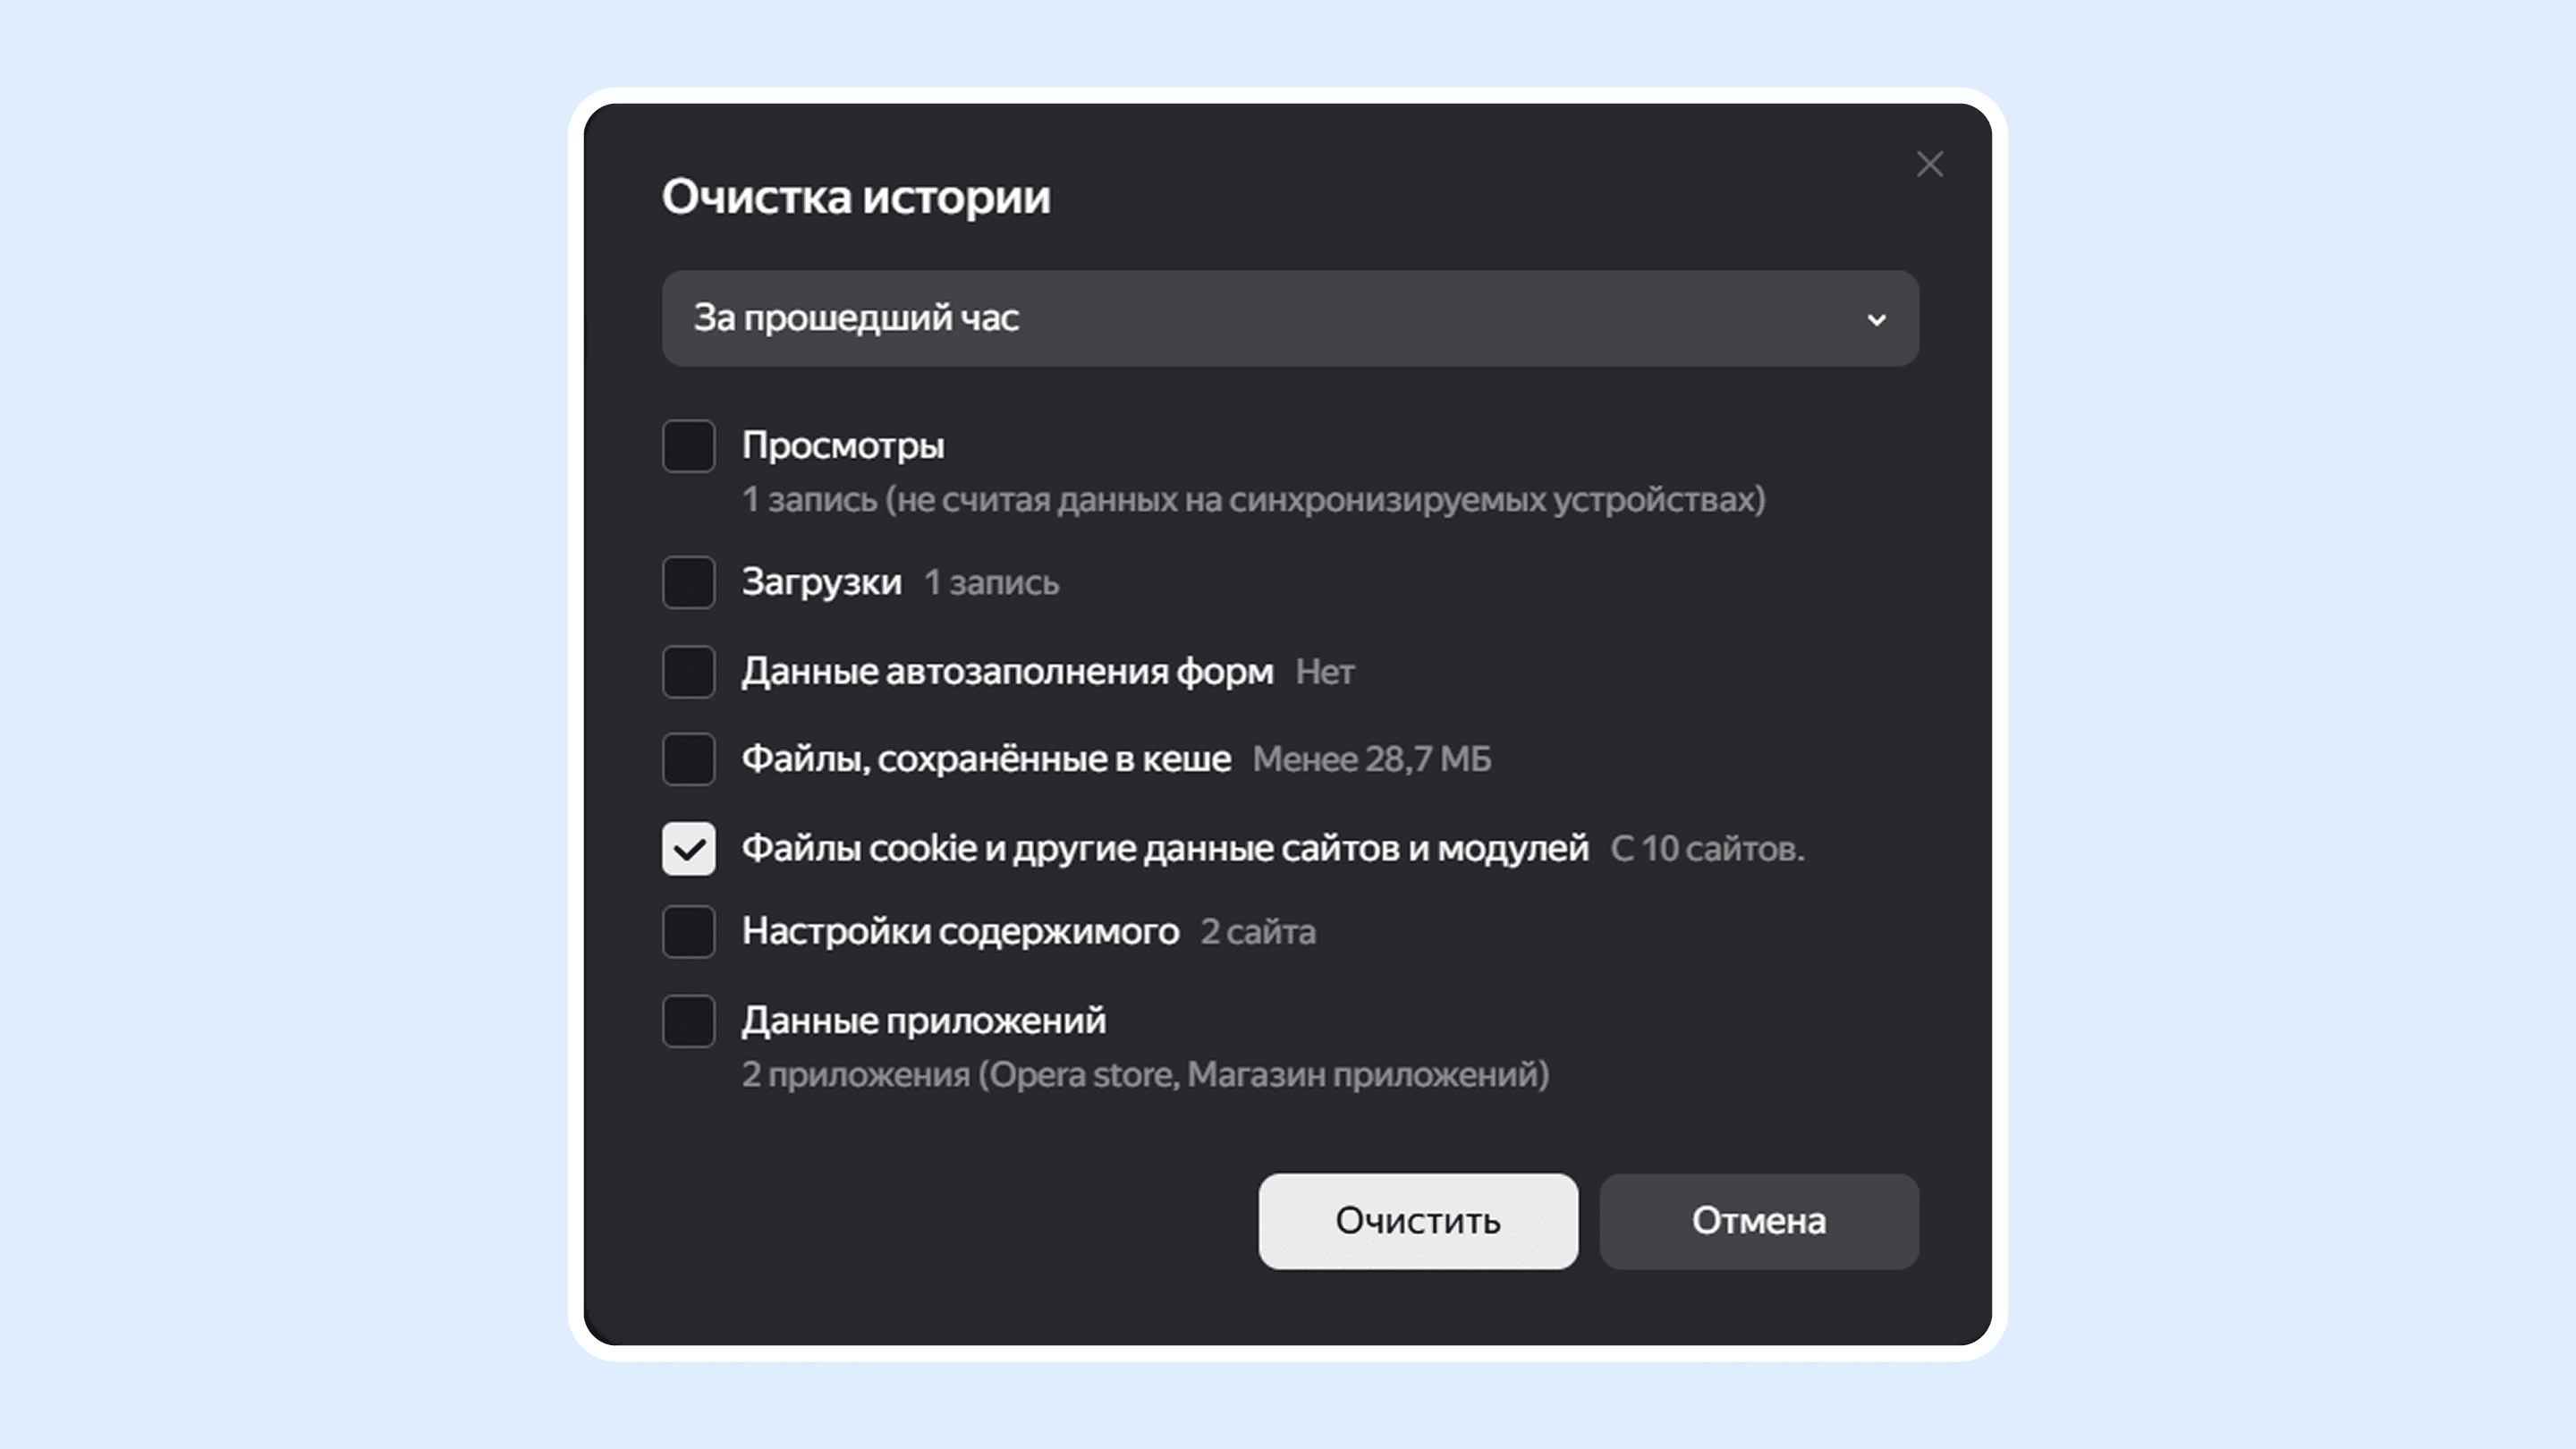
Task: Click the «Менее 28,7 МБ» size text
Action: tap(1373, 759)
